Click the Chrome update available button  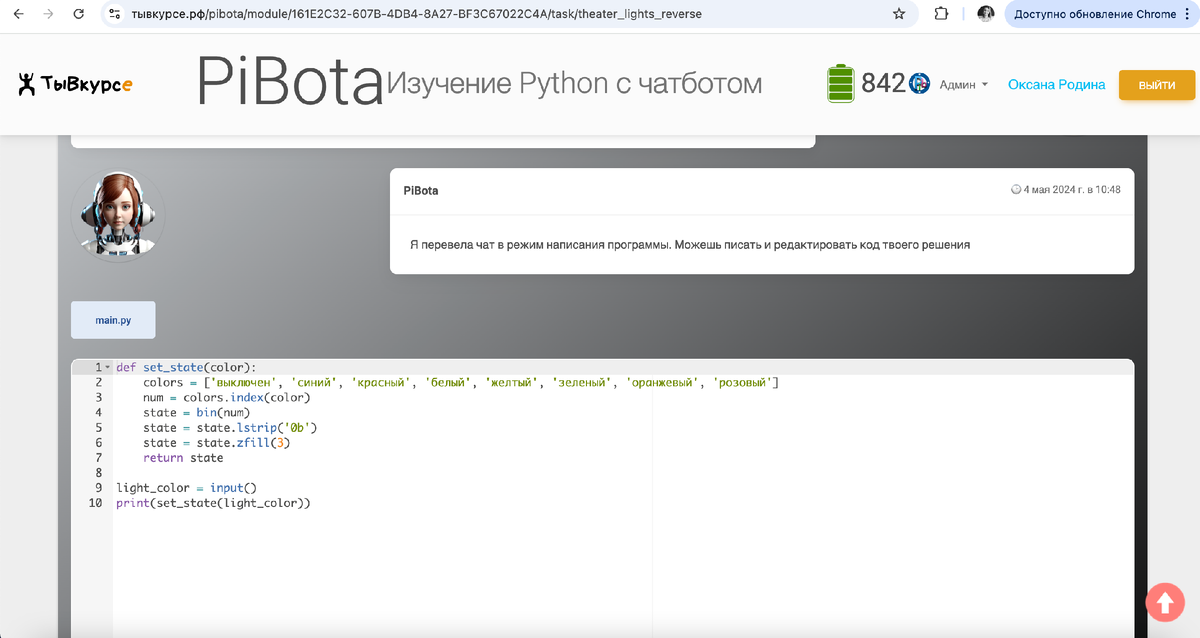[1094, 14]
